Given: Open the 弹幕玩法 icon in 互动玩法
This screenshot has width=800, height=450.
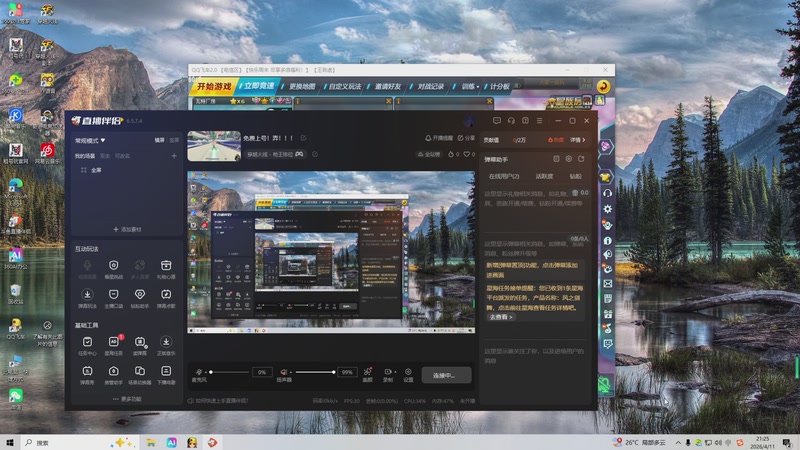Looking at the screenshot, I should [x=87, y=294].
